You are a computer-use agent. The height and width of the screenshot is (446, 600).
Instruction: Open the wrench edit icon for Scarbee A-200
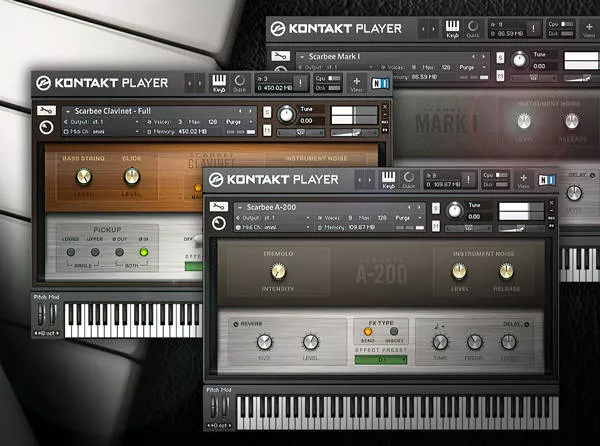(x=218, y=207)
